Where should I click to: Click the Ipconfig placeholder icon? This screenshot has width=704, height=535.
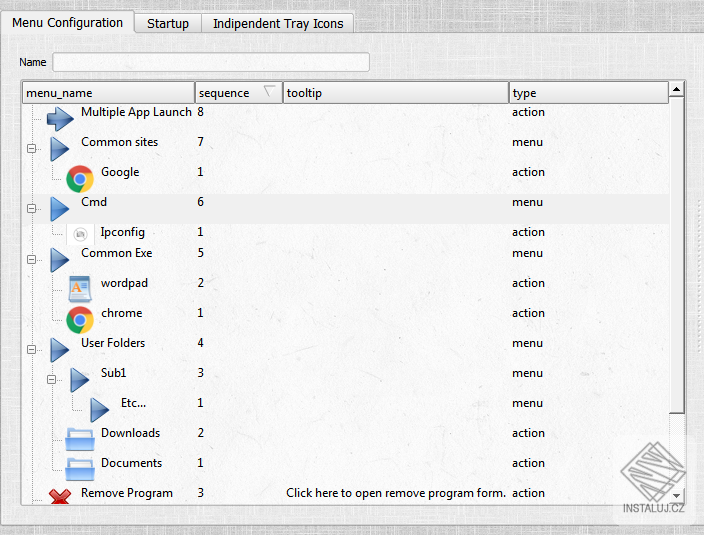[x=80, y=234]
